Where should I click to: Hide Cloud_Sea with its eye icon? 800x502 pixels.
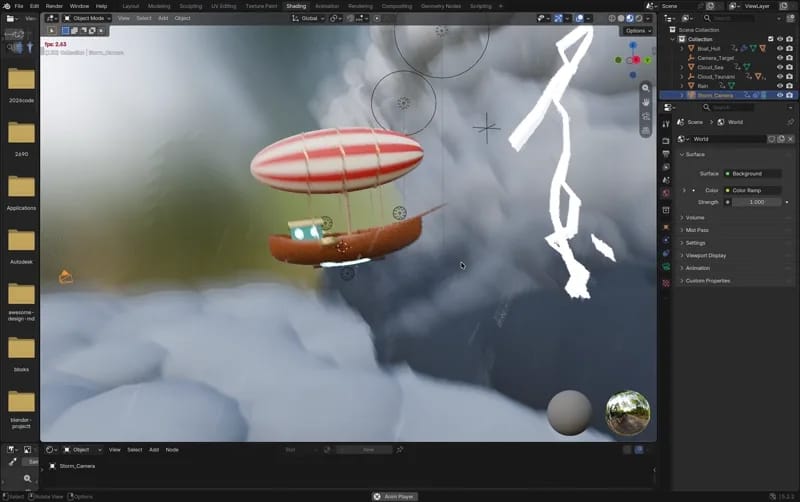point(780,67)
